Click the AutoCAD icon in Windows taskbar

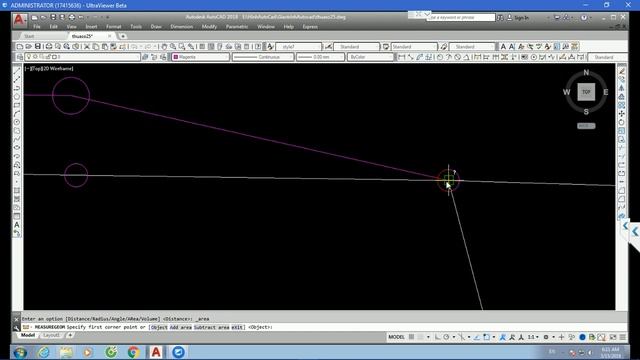coord(156,352)
